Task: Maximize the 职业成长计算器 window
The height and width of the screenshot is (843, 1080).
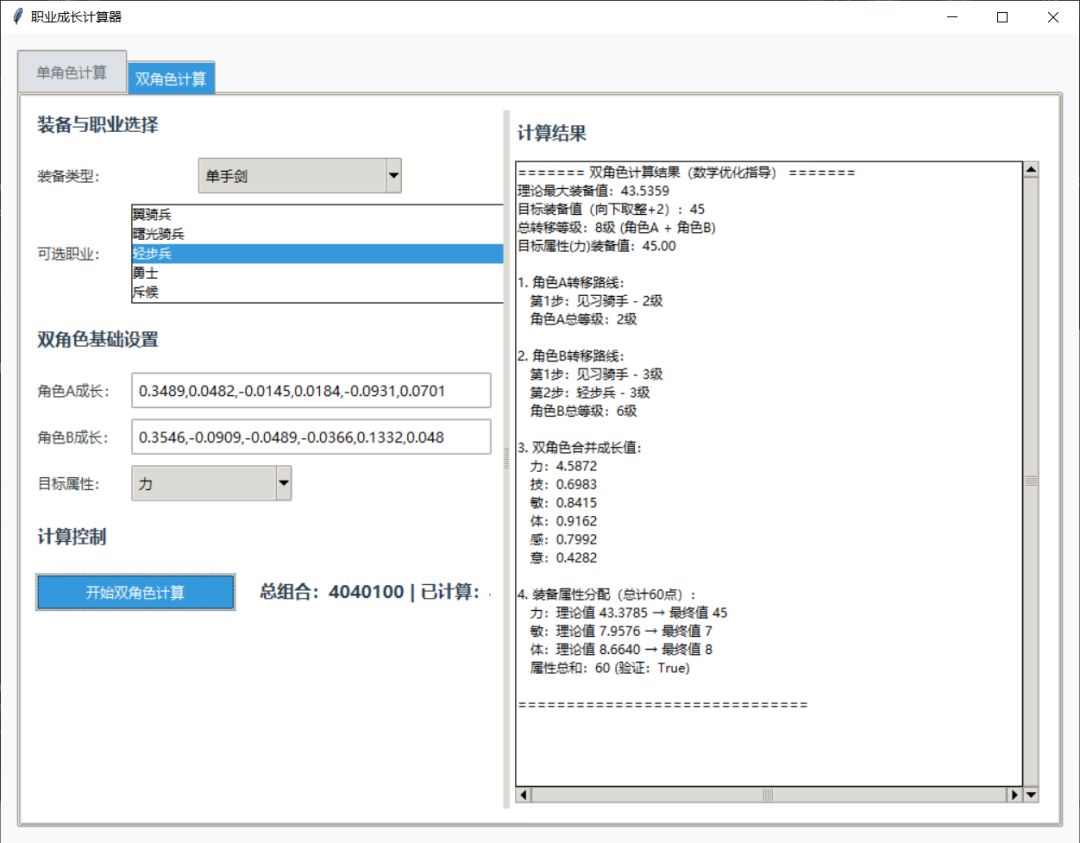Action: click(1002, 17)
